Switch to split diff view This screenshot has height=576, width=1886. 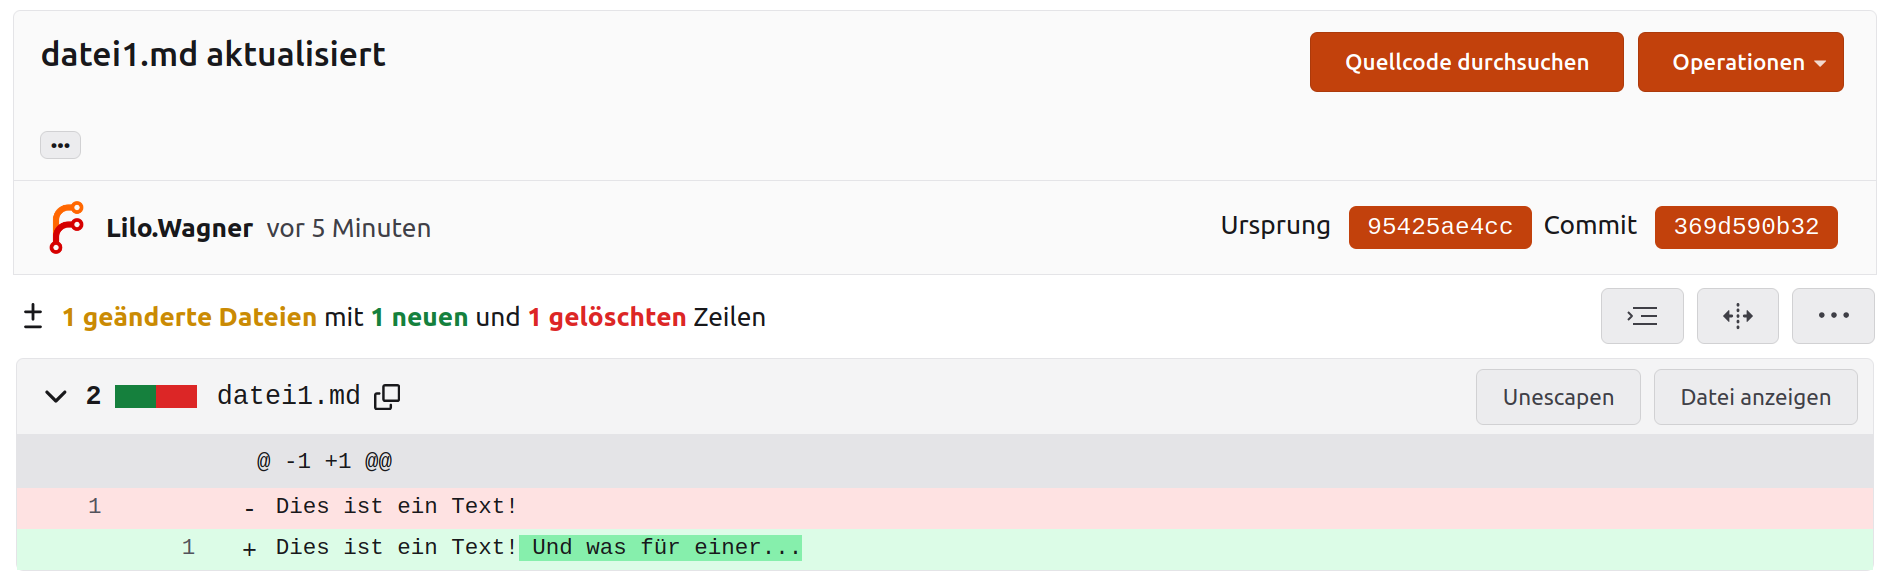pos(1737,316)
